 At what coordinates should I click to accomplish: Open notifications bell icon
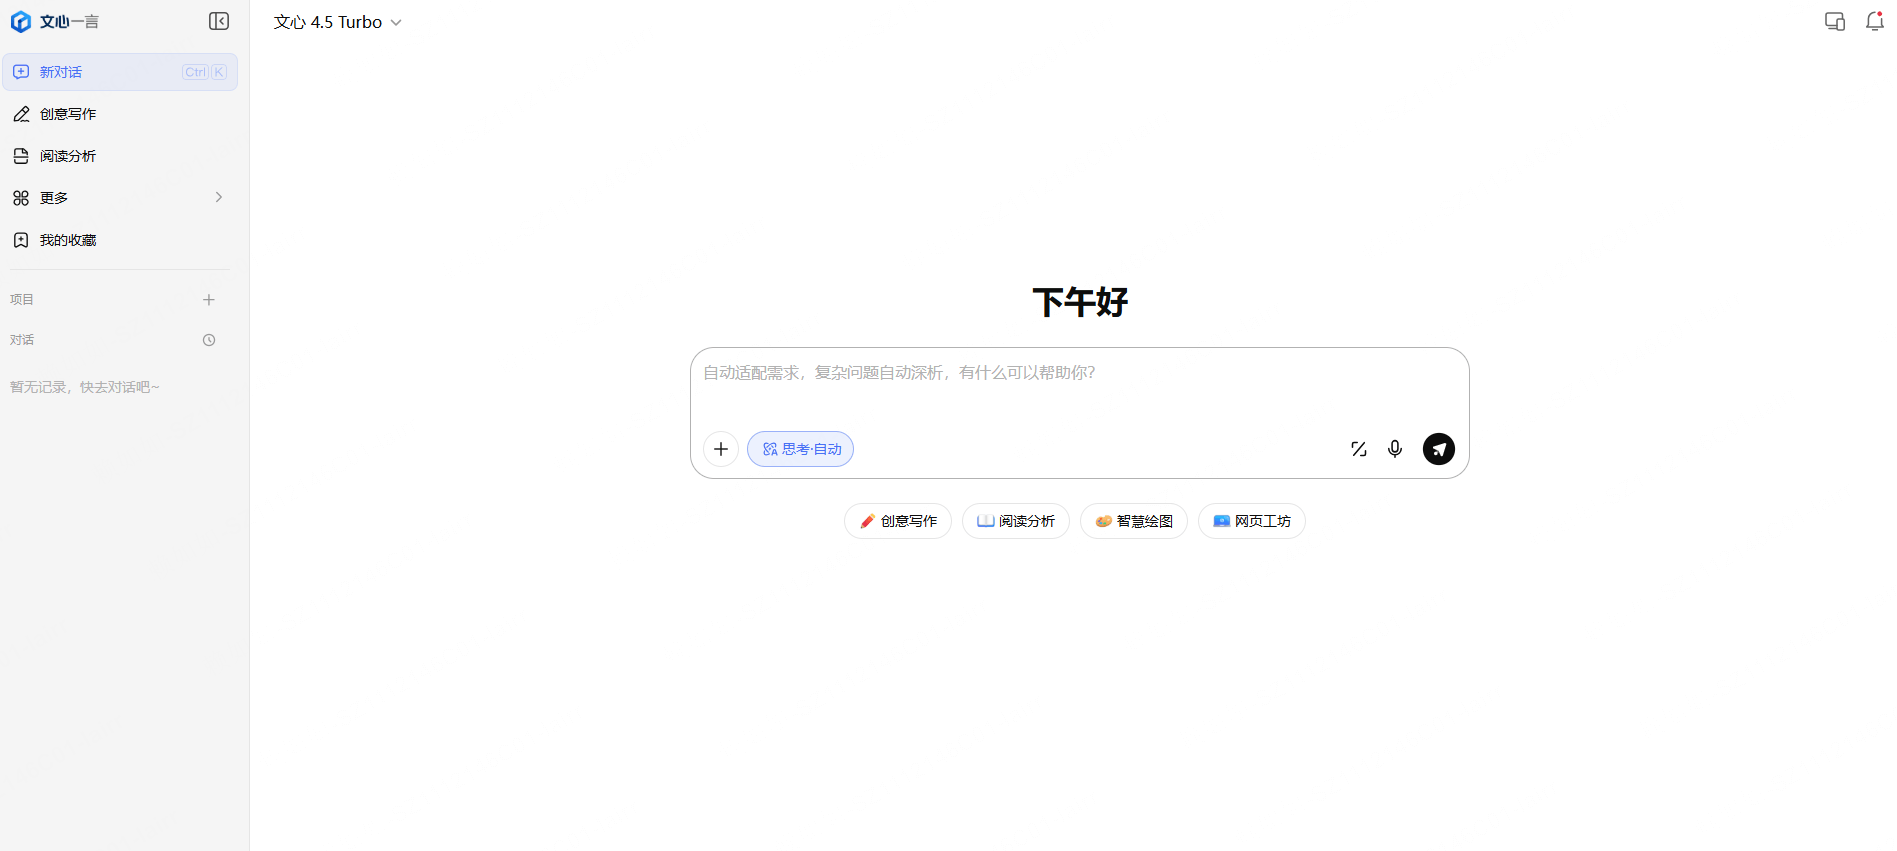tap(1875, 22)
